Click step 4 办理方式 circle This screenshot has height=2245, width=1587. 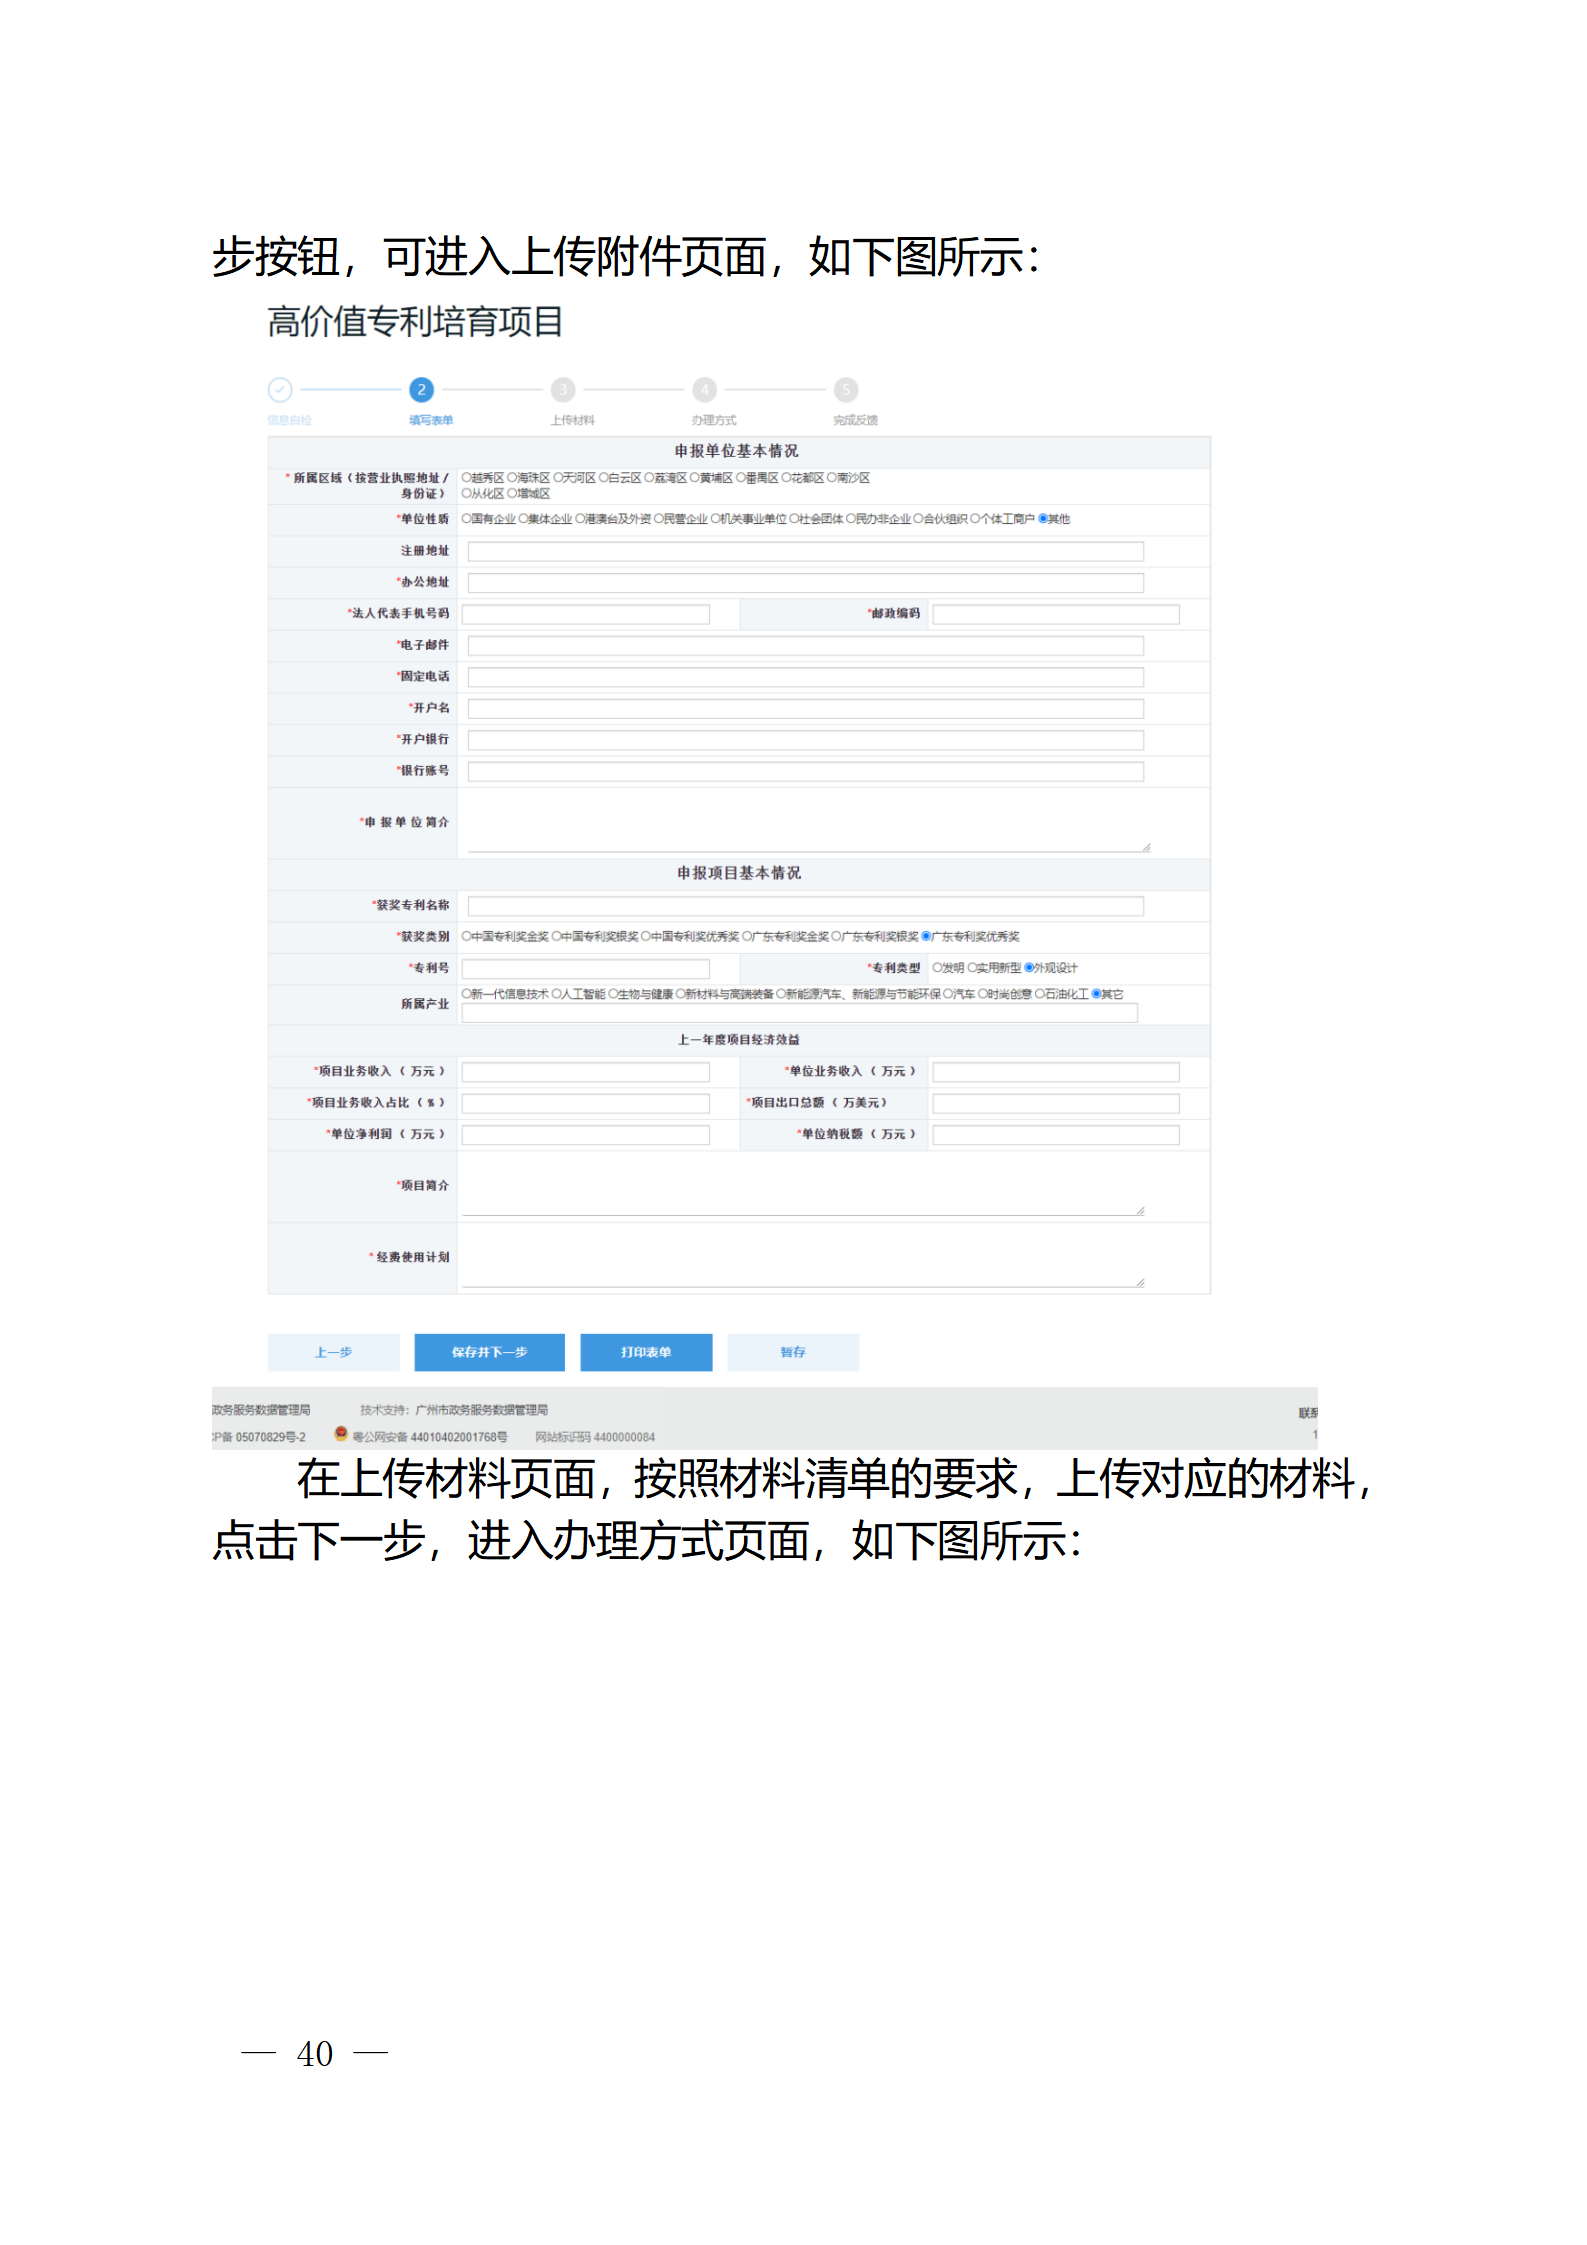pos(705,389)
